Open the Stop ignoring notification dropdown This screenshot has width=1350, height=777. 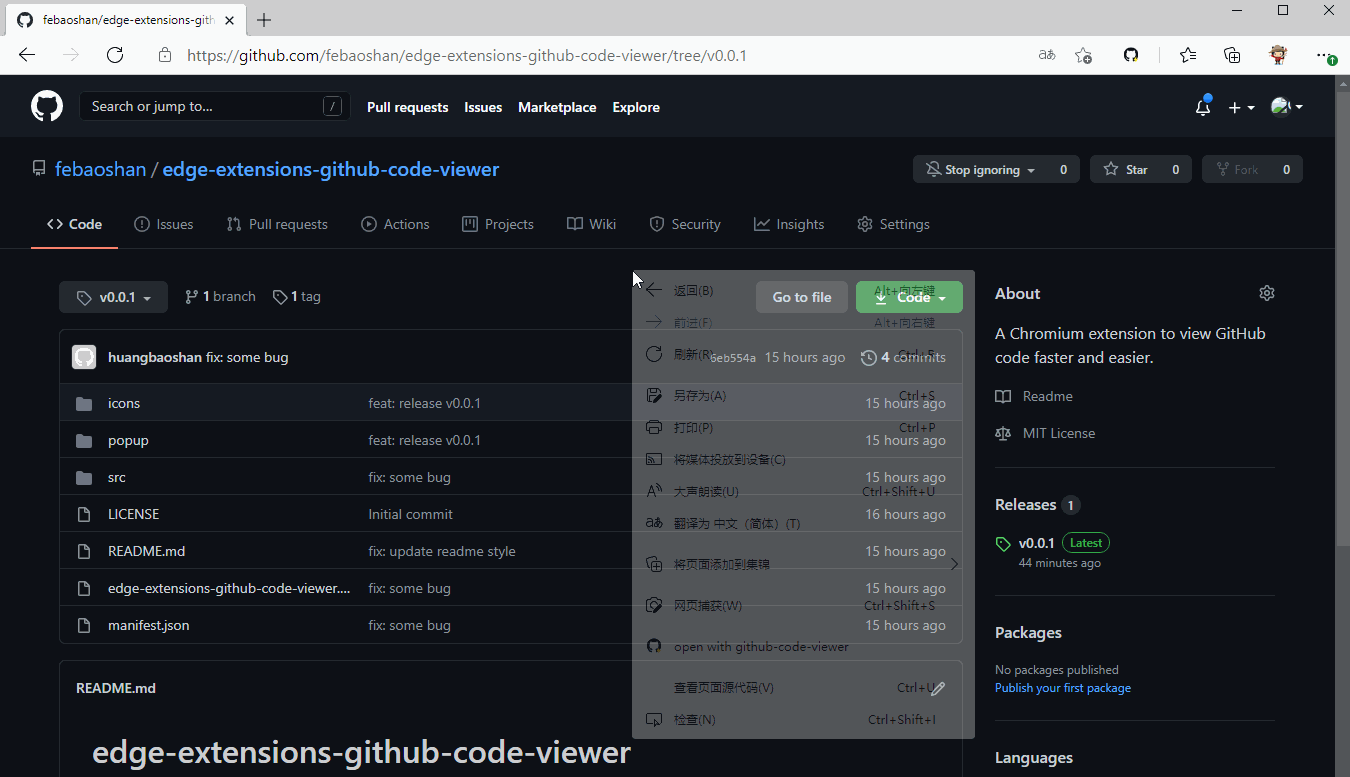tap(981, 170)
